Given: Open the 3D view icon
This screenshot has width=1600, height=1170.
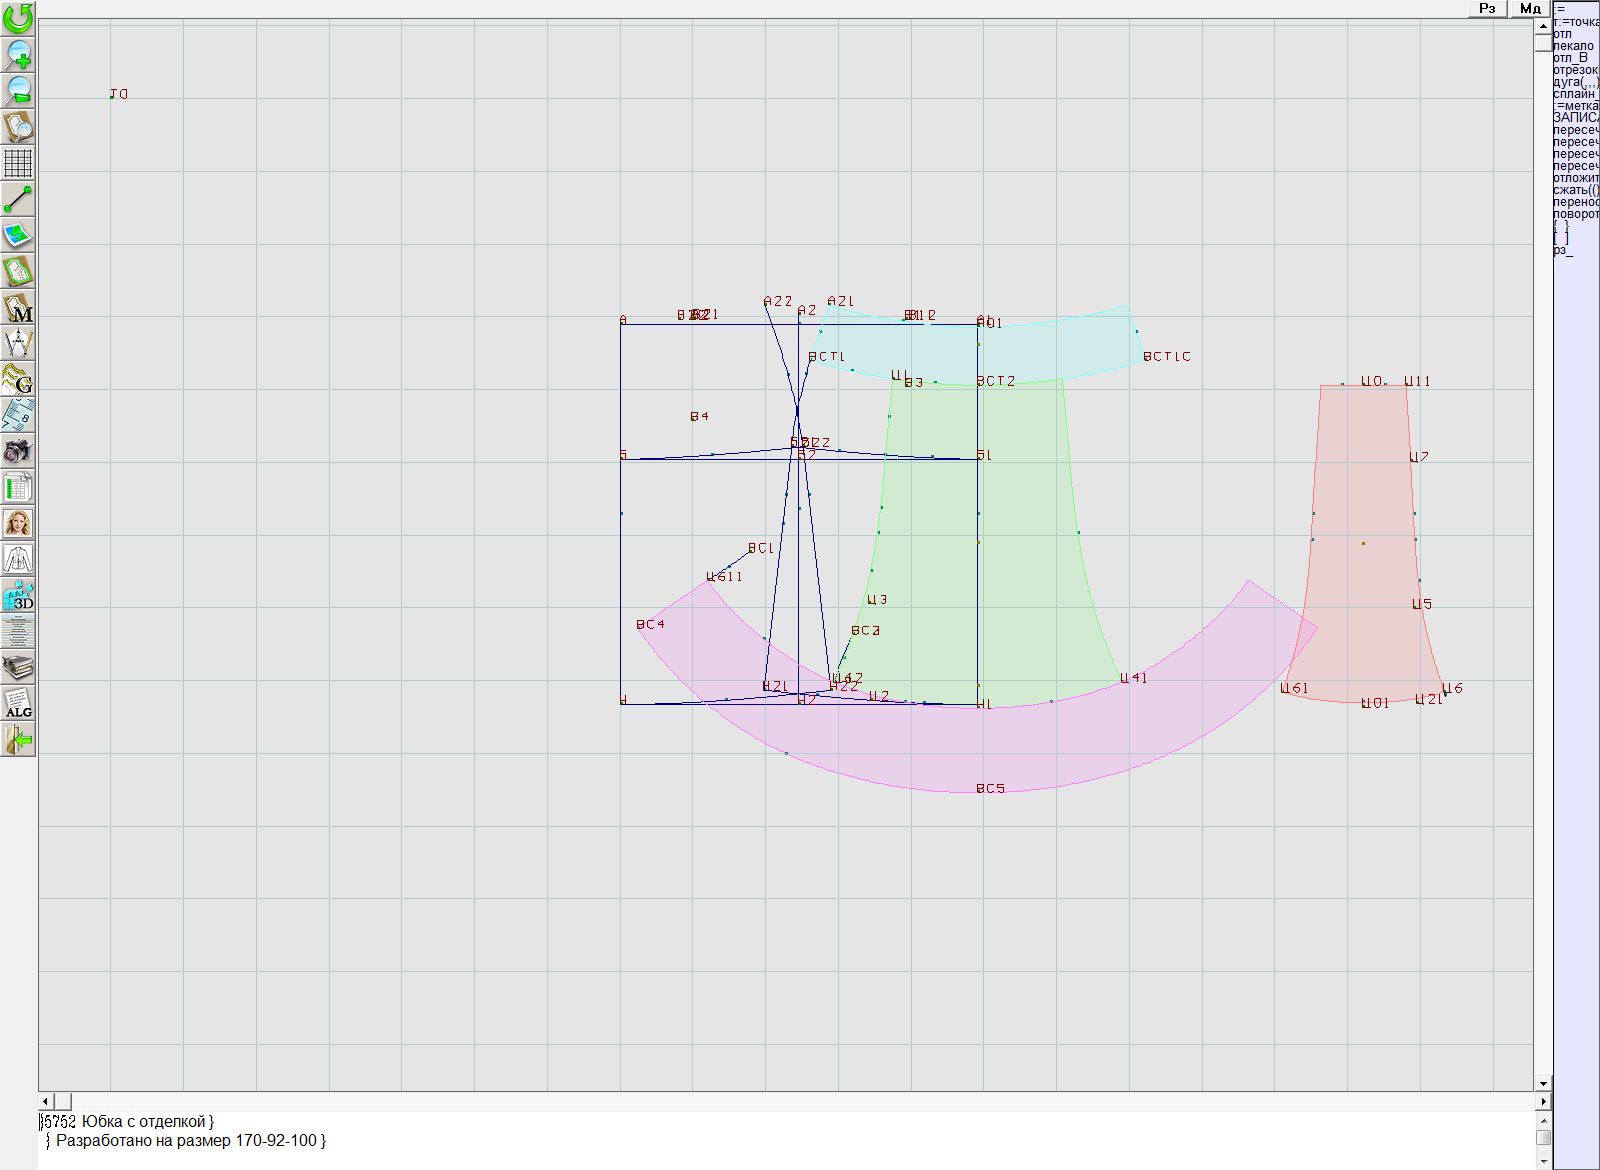Looking at the screenshot, I should pyautogui.click(x=18, y=595).
